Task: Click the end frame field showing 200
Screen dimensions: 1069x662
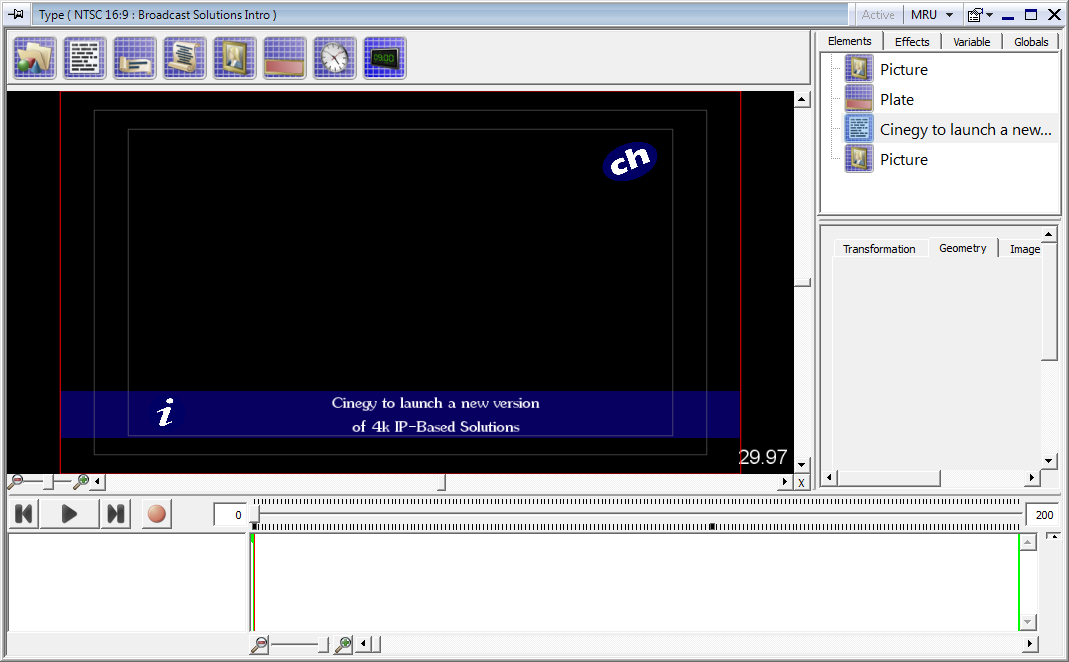Action: (x=1043, y=515)
